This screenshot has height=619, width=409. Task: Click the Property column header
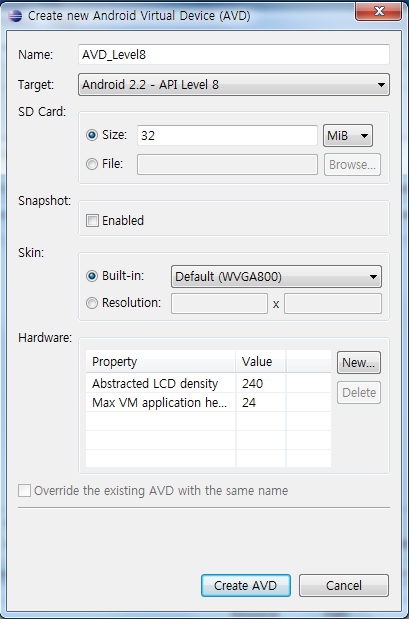pyautogui.click(x=160, y=362)
